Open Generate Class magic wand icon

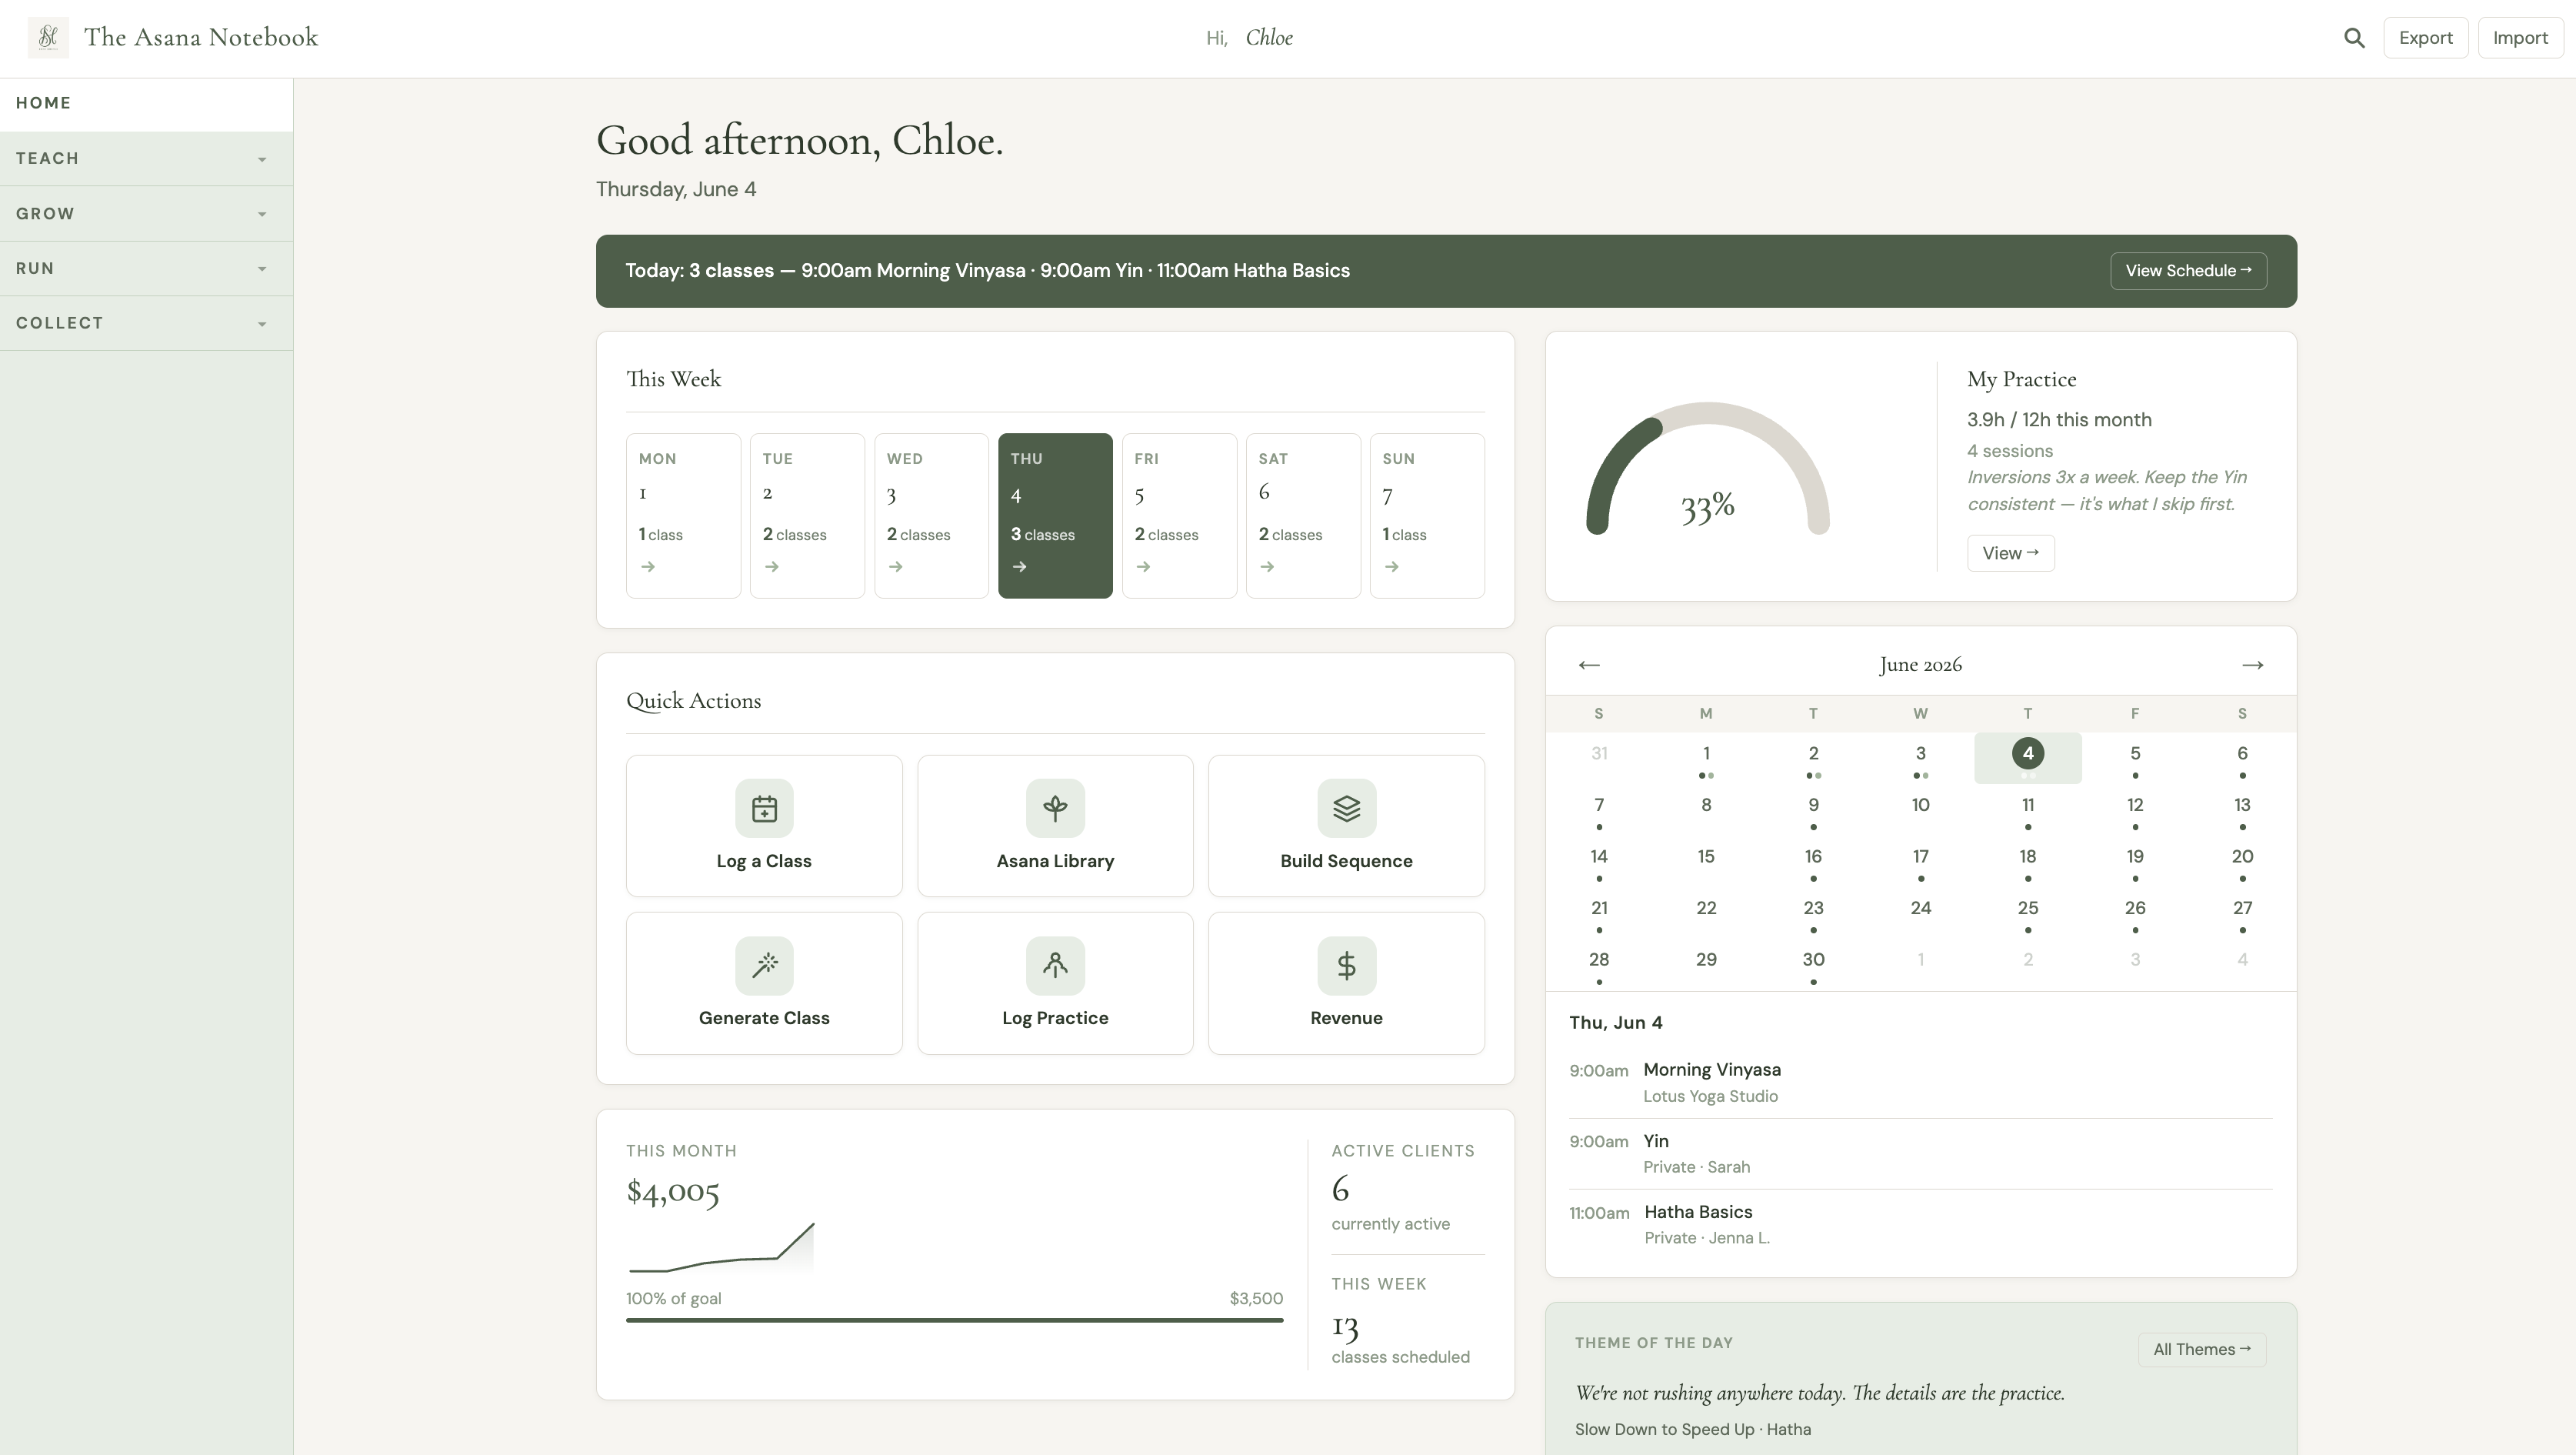coord(764,966)
